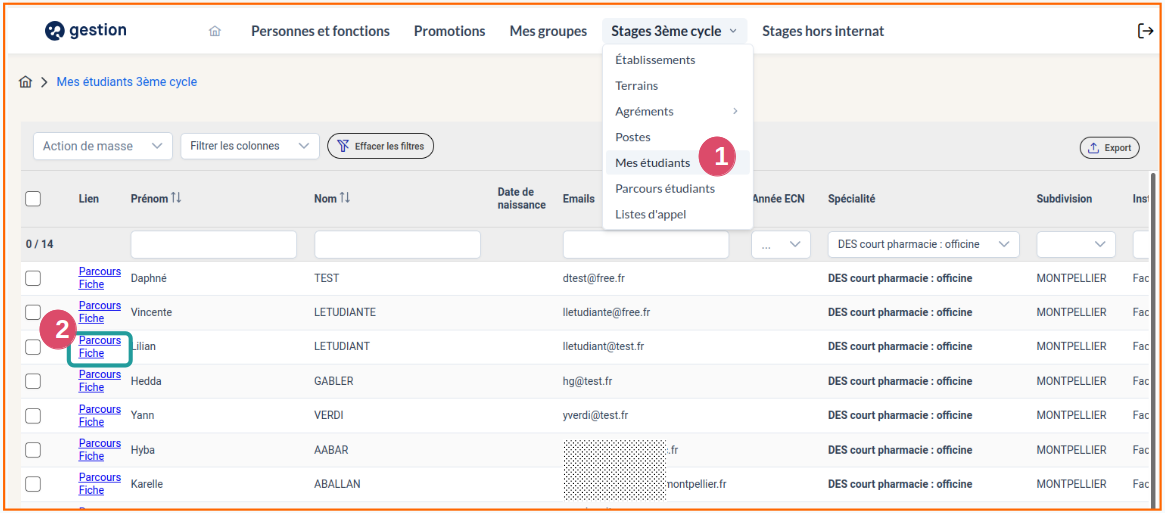Open Personnes et fonctions menu
The width and height of the screenshot is (1165, 513).
pyautogui.click(x=320, y=31)
